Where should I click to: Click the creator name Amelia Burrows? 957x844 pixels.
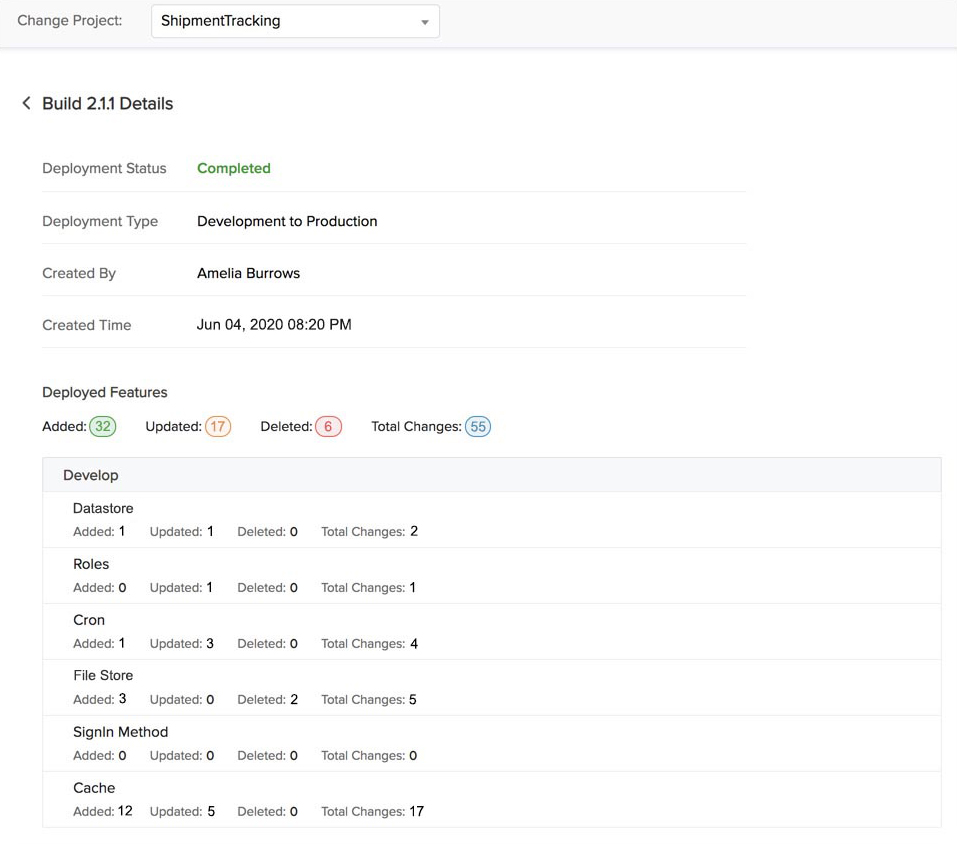coord(249,273)
